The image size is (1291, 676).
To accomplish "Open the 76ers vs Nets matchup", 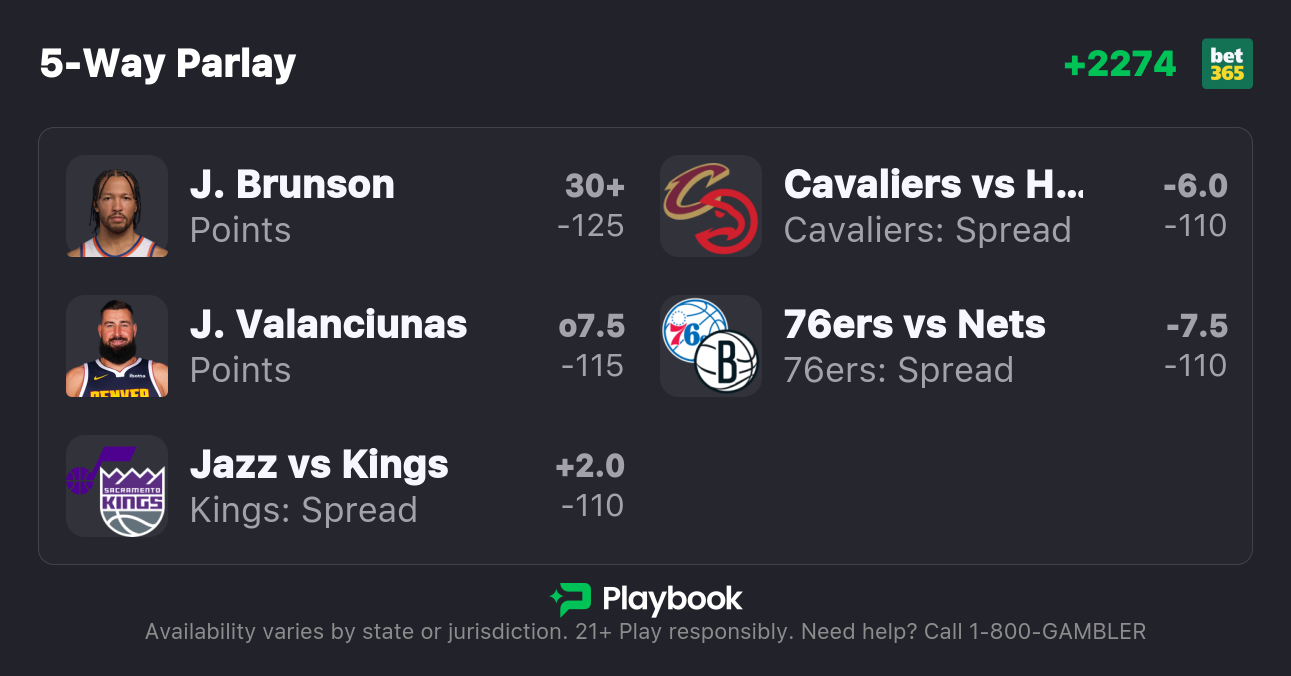I will [x=914, y=325].
